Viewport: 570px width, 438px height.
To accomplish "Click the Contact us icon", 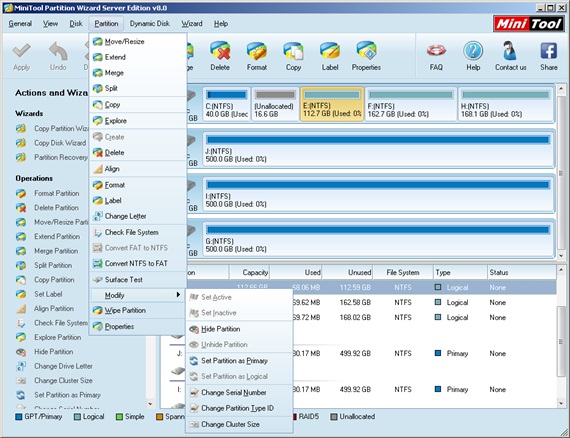I will click(510, 51).
